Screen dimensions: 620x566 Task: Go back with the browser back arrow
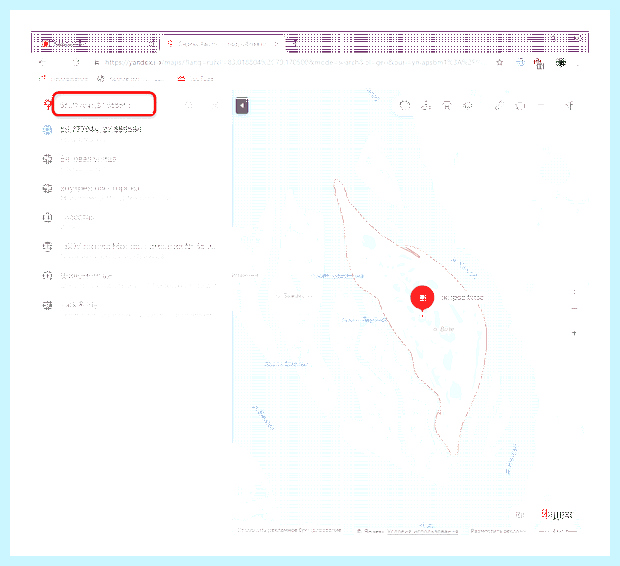pyautogui.click(x=42, y=62)
